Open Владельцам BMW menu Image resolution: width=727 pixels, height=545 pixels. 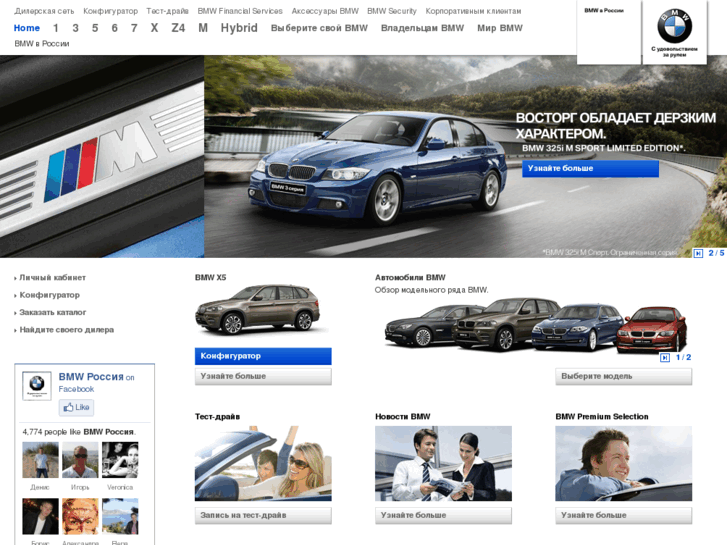(422, 28)
